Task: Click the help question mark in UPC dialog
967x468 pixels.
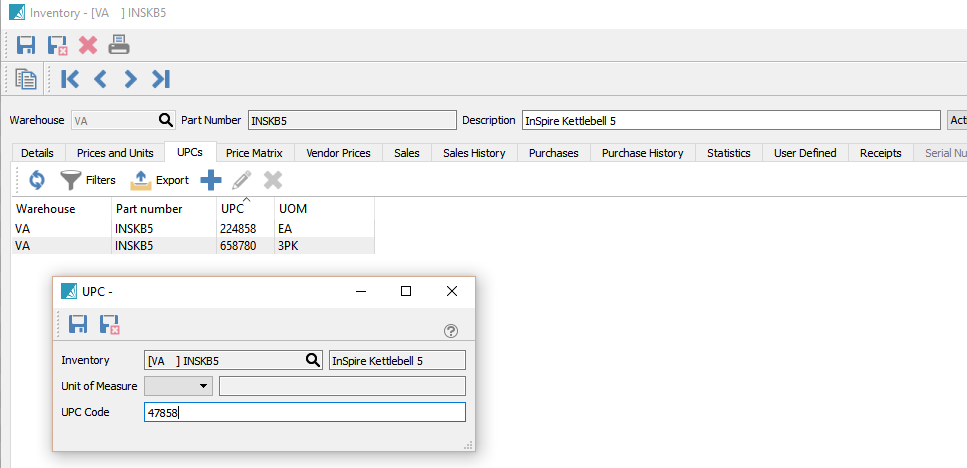Action: [451, 331]
